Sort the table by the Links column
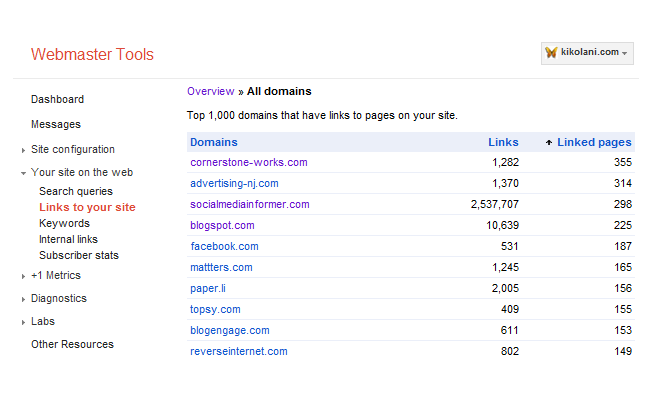 tap(503, 142)
